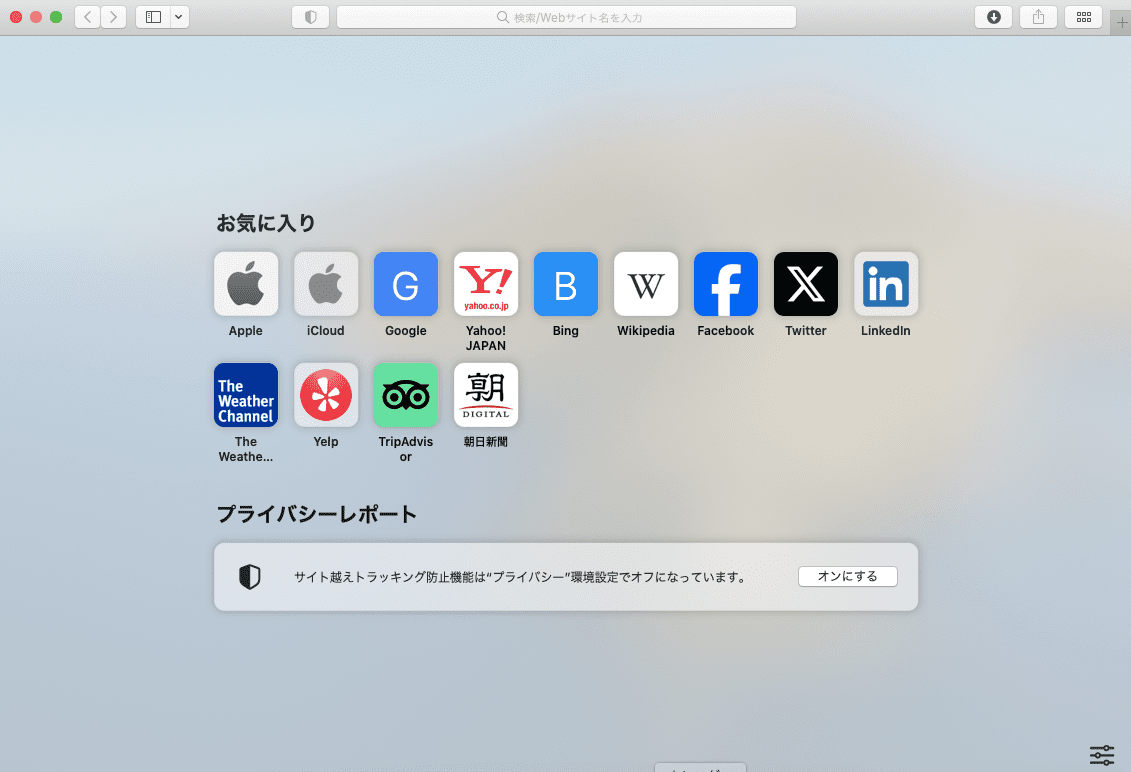Image resolution: width=1131 pixels, height=772 pixels.
Task: Open the Wikipedia favorite icon
Action: pos(645,284)
